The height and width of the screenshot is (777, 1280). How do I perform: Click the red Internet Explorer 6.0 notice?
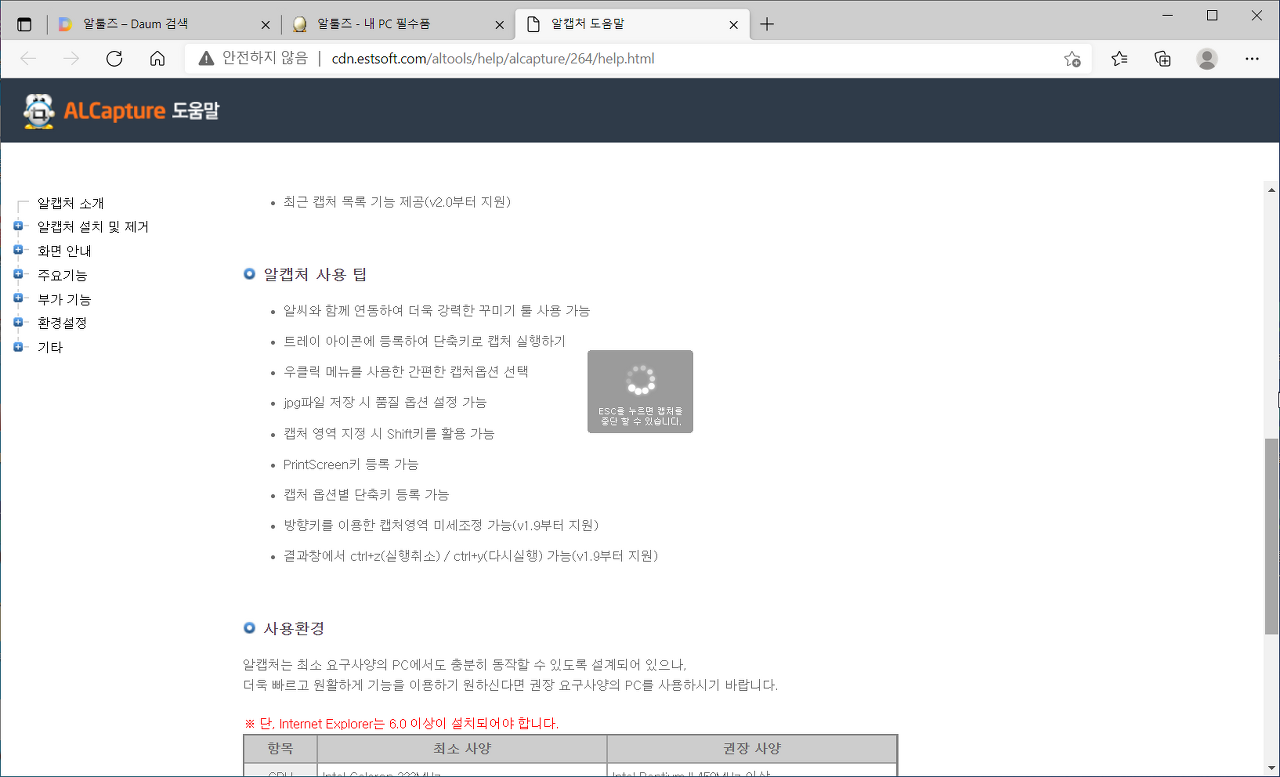pos(401,723)
